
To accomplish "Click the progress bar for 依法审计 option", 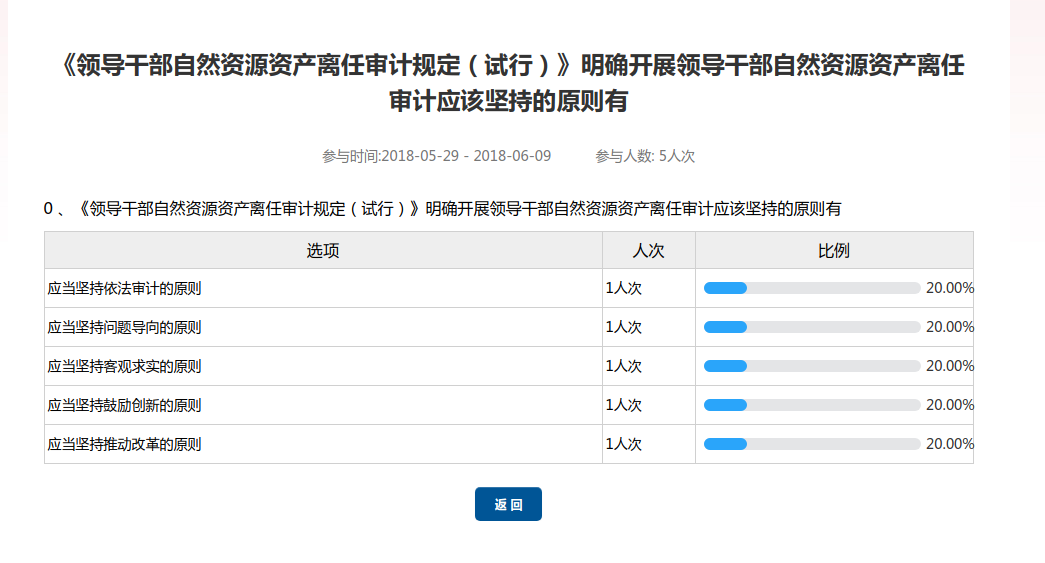I will [811, 288].
